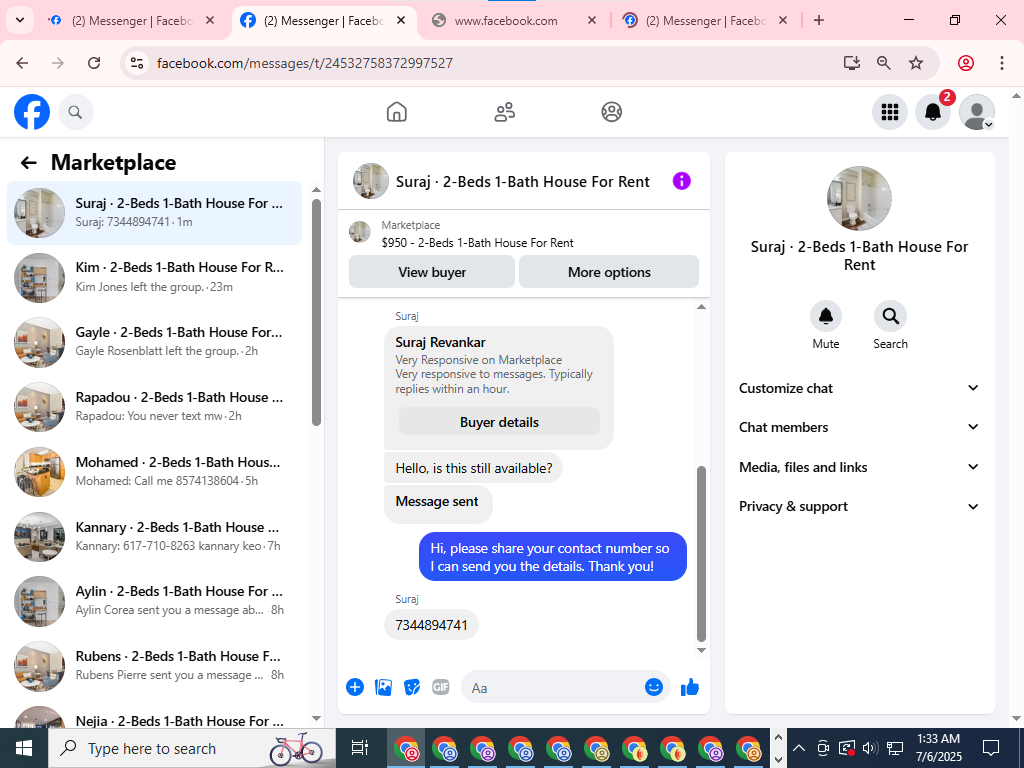Open the Facebook menu grid icon
1024x768 pixels.
tap(889, 112)
